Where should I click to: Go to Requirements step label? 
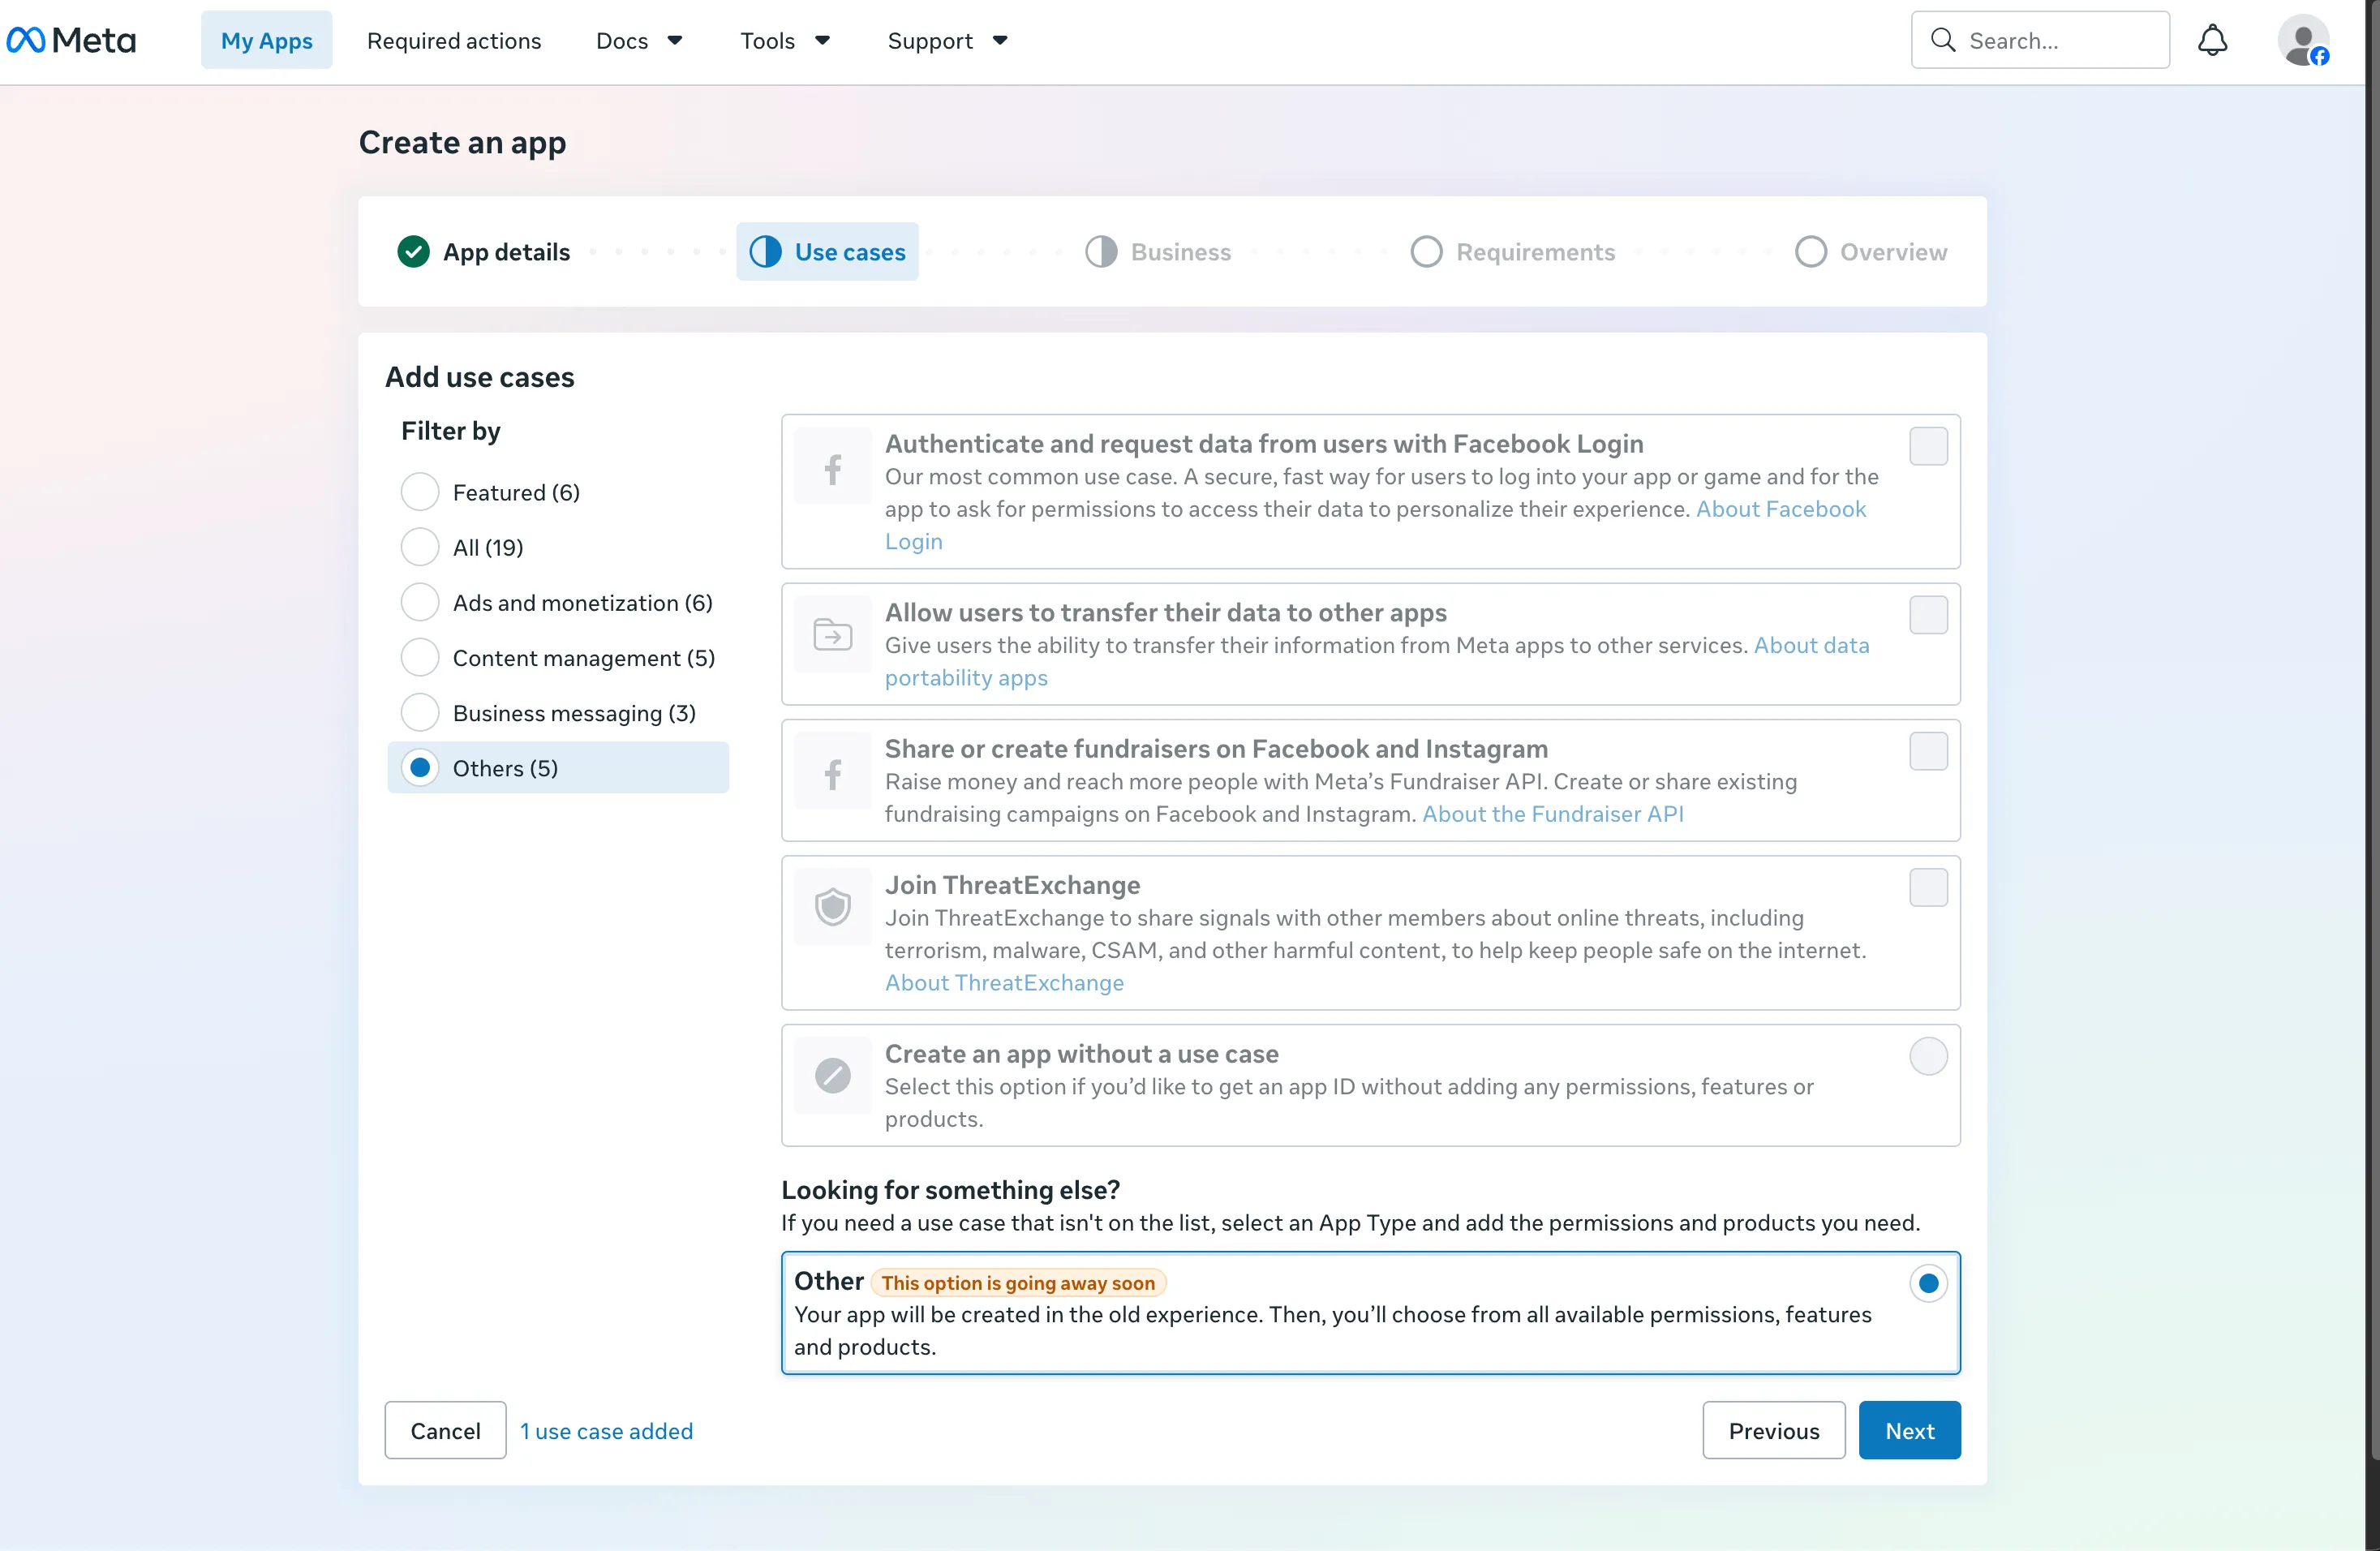tap(1535, 252)
